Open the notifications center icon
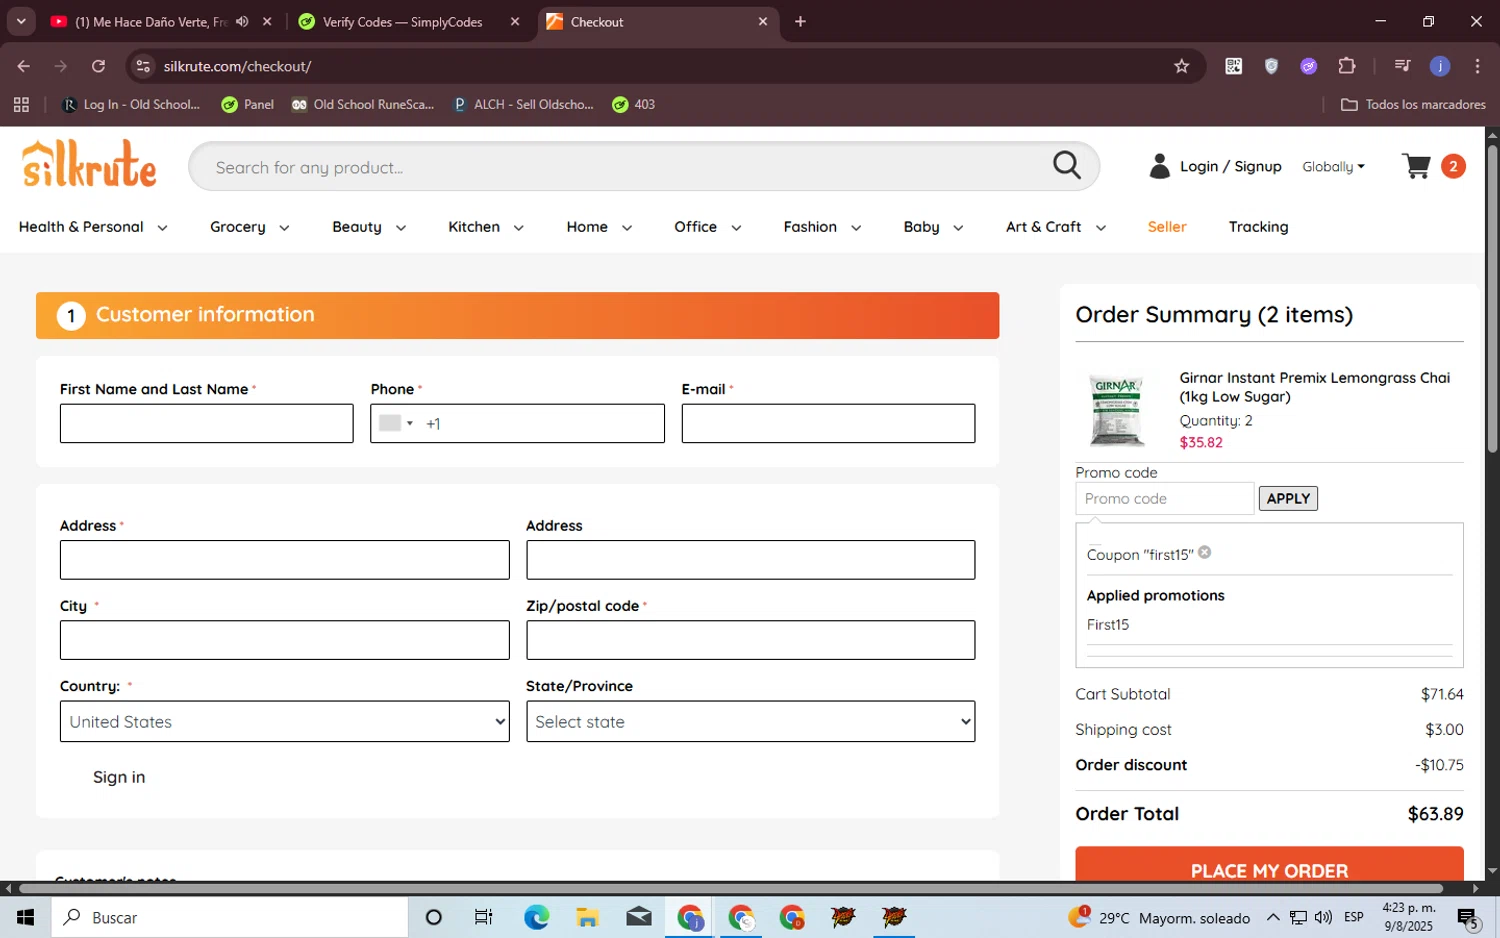 1468,917
